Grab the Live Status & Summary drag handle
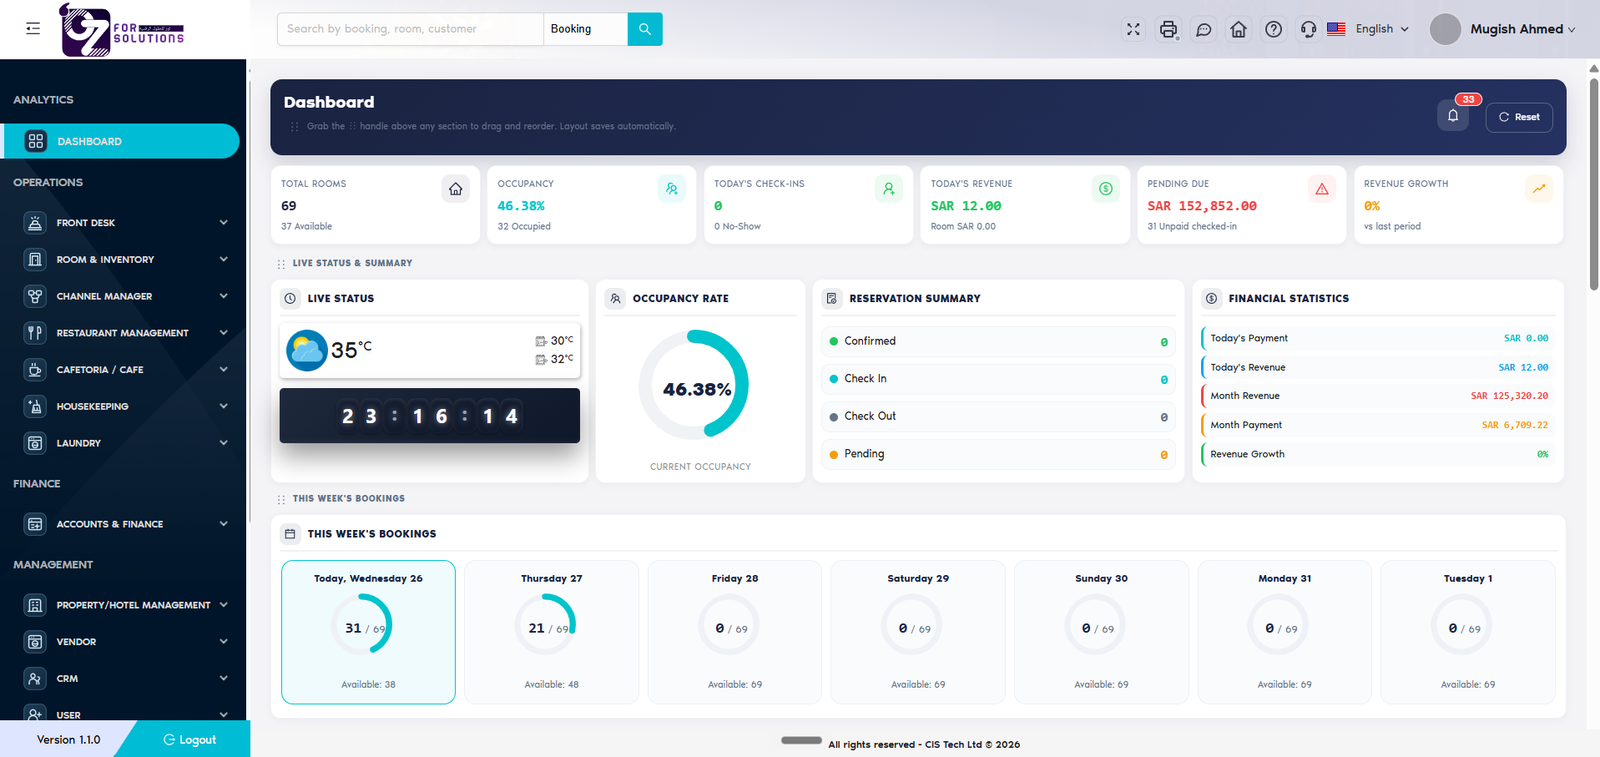 281,264
